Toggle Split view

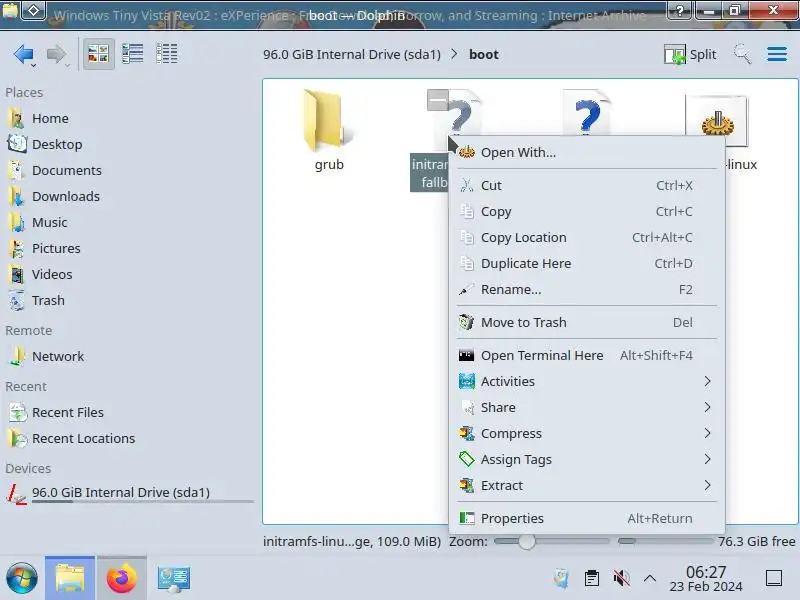690,54
